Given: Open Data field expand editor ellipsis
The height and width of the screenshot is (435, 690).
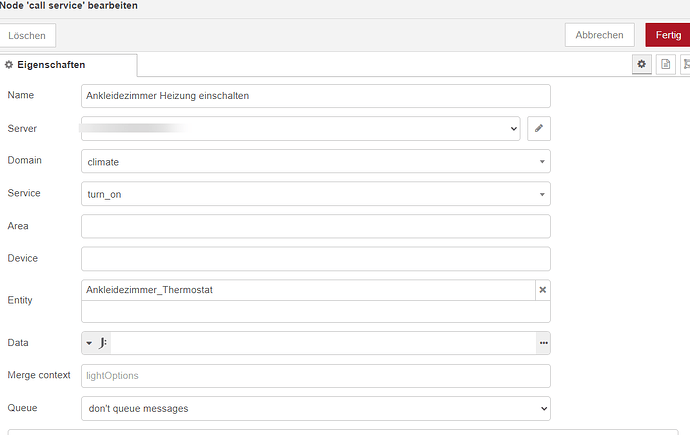Looking at the screenshot, I should pyautogui.click(x=543, y=343).
